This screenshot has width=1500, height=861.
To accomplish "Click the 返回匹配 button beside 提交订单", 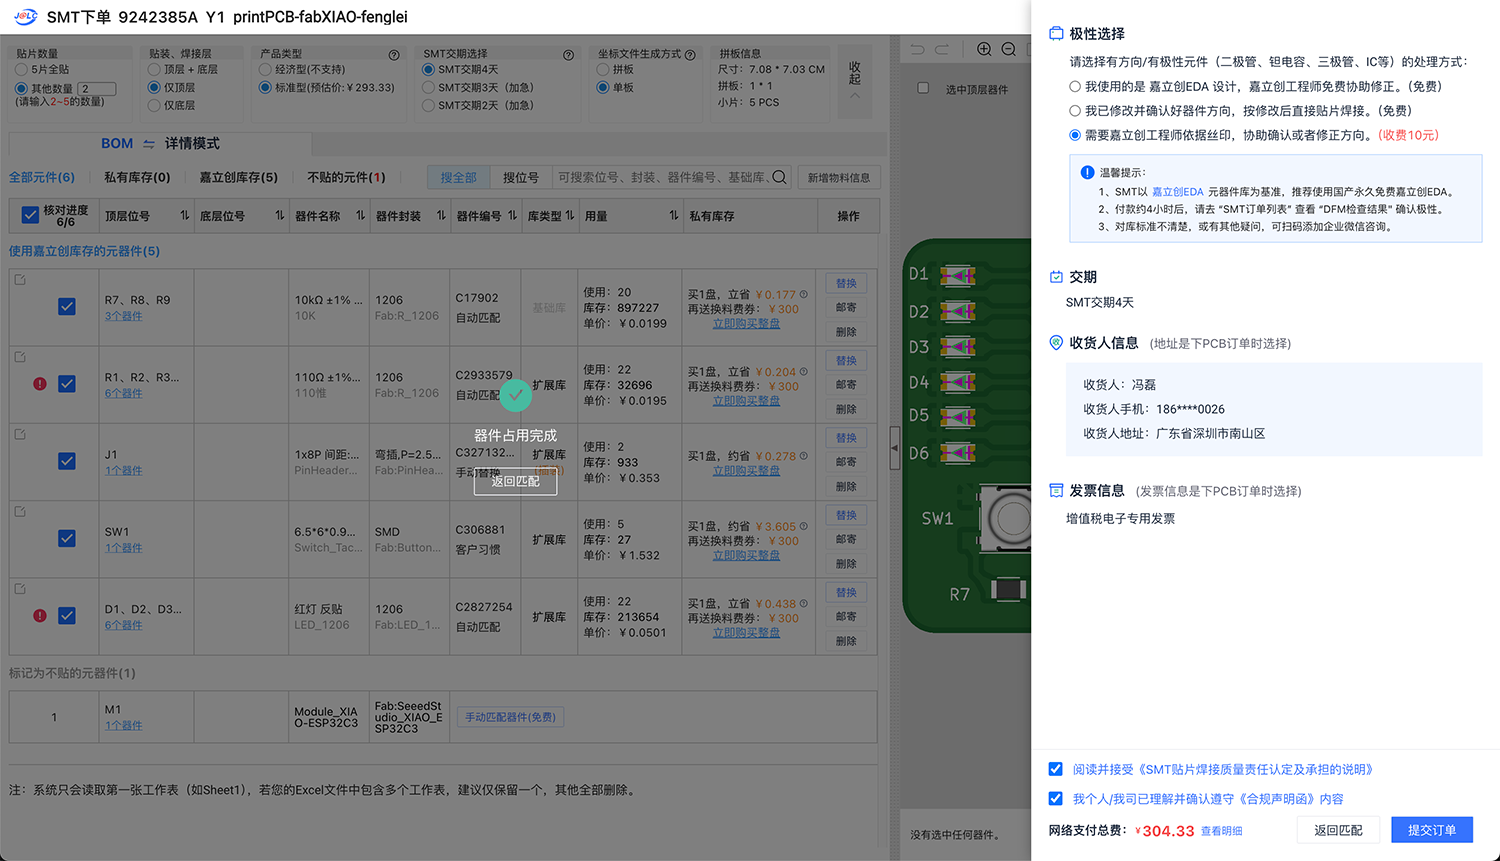I will (1338, 830).
